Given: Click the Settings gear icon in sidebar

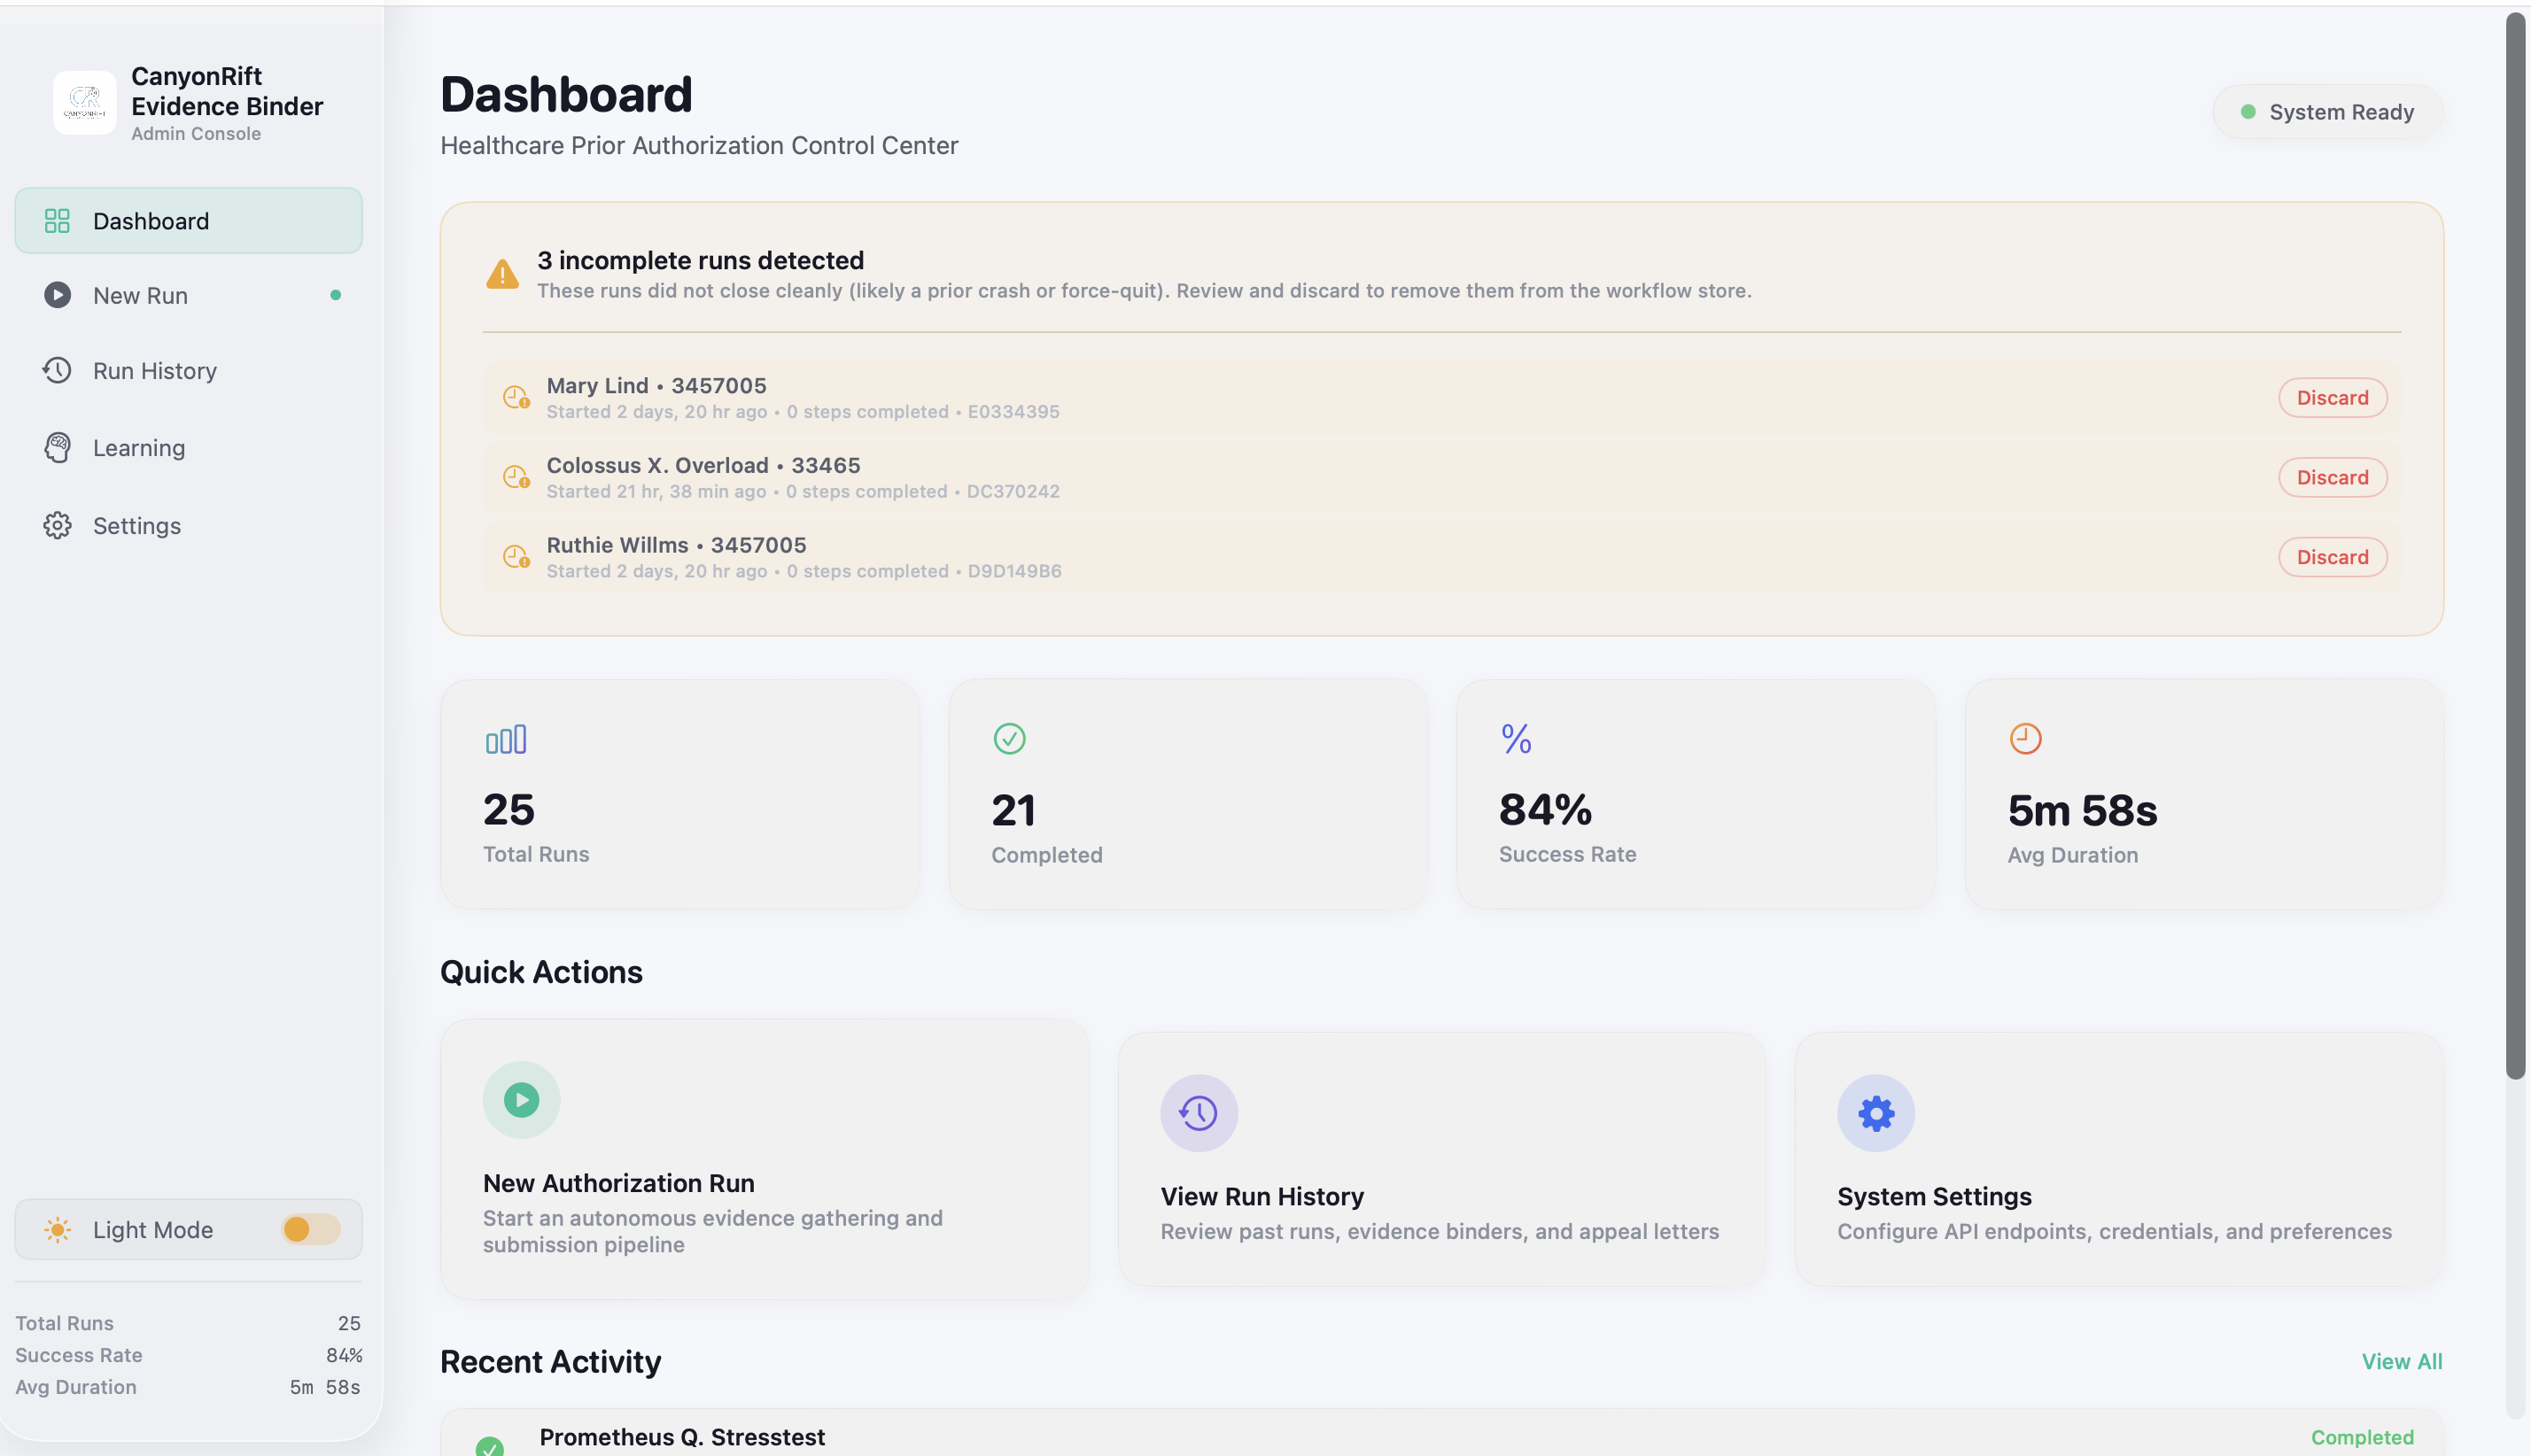Looking at the screenshot, I should click(57, 525).
